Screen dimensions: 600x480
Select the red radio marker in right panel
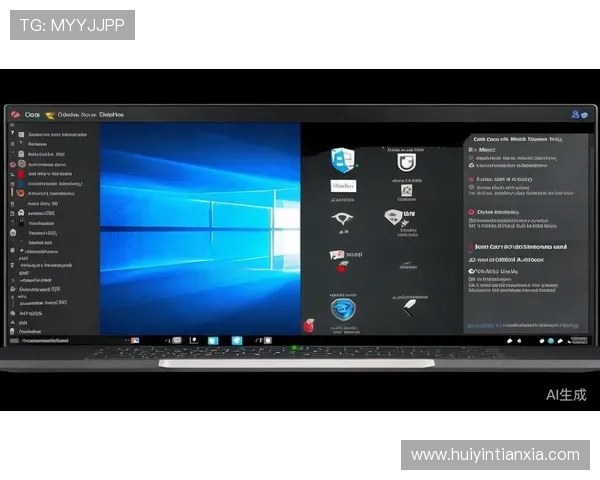pos(471,212)
